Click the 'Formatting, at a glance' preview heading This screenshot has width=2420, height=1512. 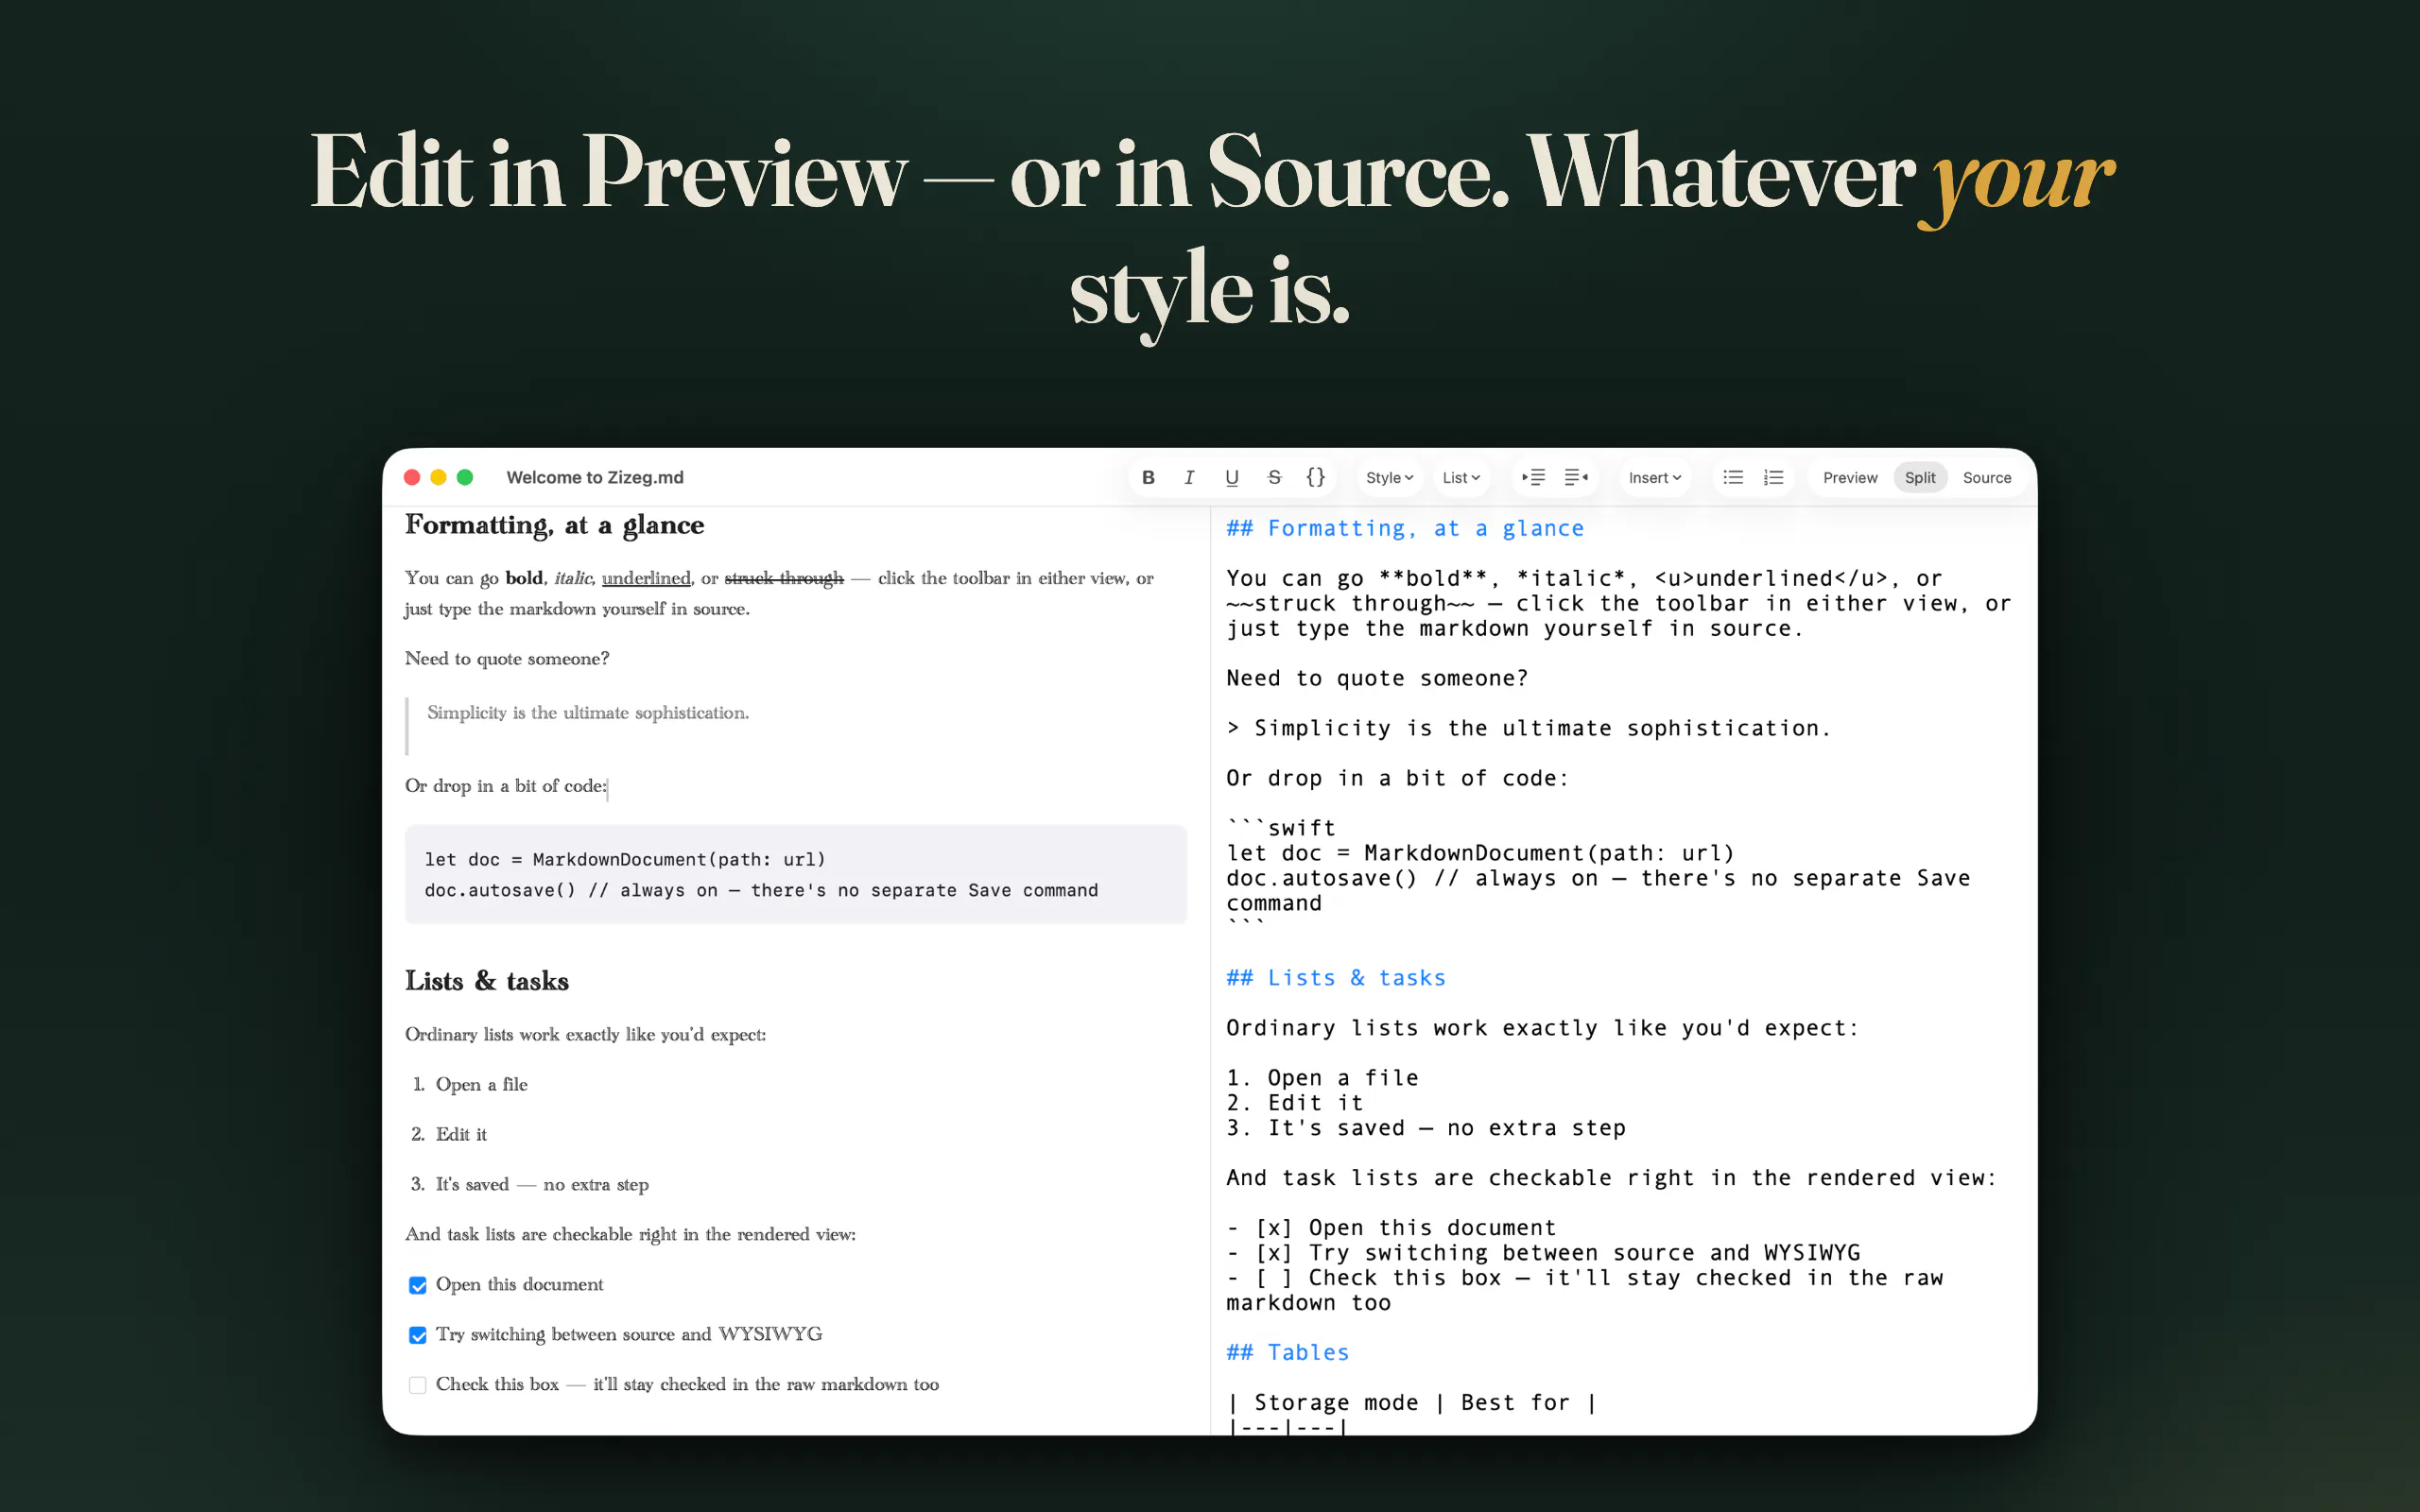pos(554,525)
